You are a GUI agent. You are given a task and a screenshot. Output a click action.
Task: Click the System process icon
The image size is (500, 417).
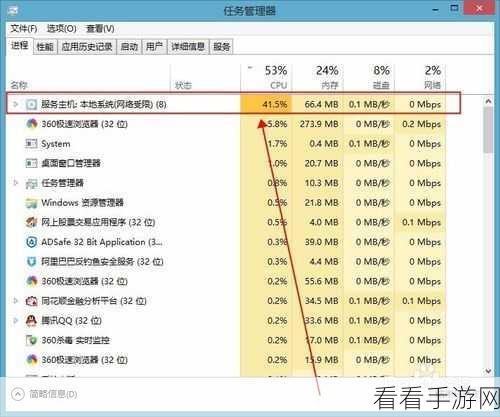click(31, 144)
